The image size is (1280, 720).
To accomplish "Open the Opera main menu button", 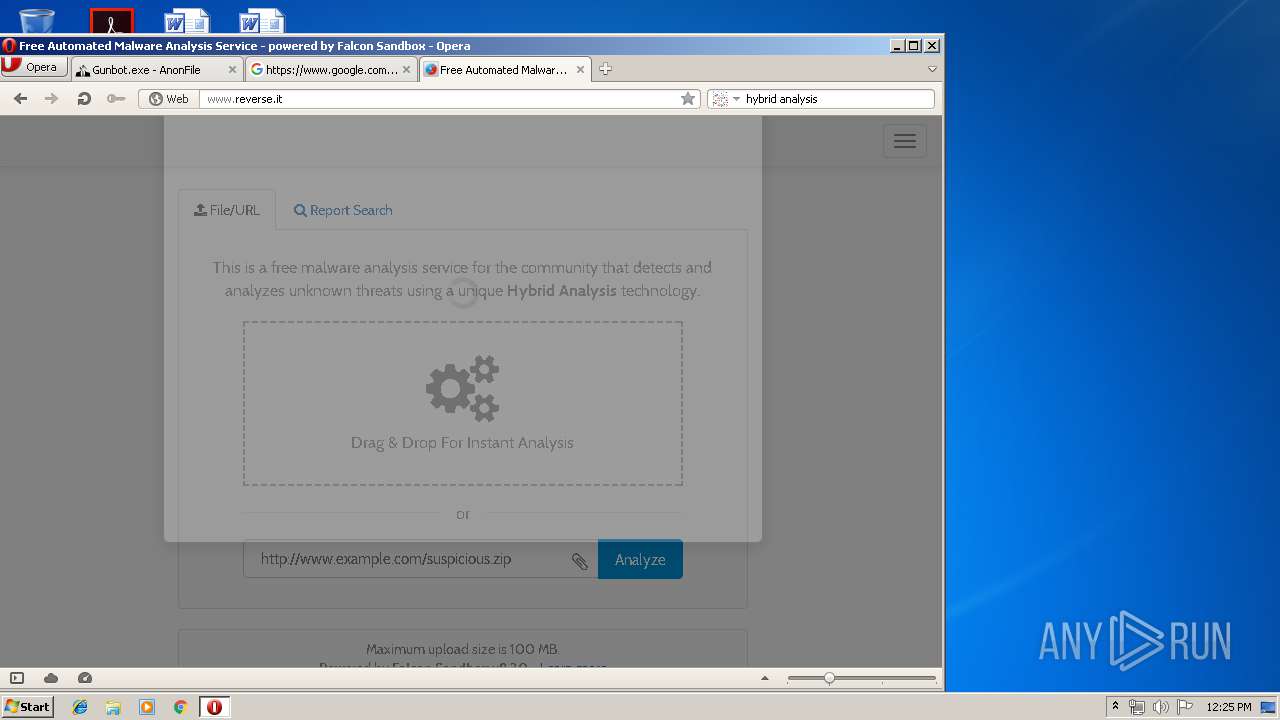I will point(34,67).
